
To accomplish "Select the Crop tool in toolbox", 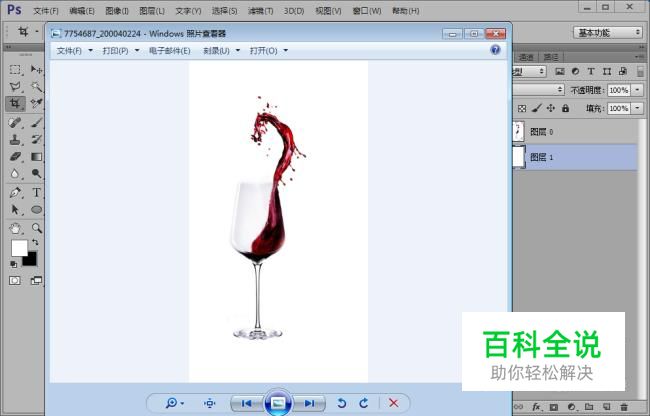I will pyautogui.click(x=15, y=103).
